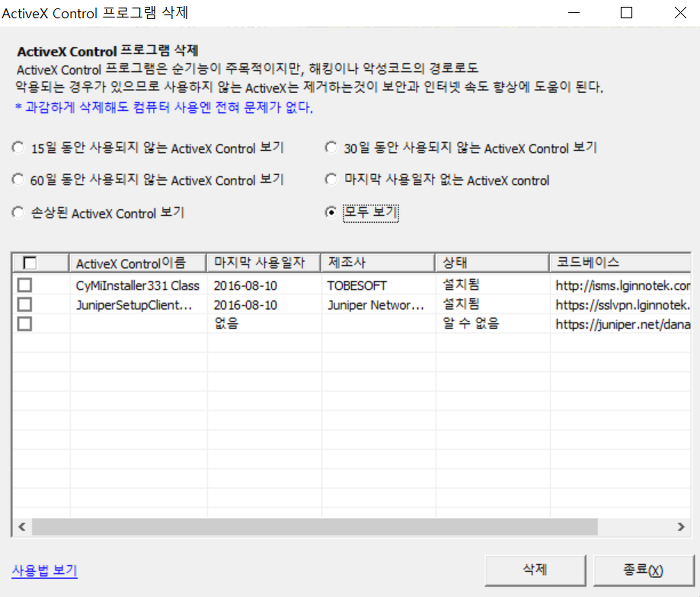Click the 제조사 column header

click(x=378, y=263)
